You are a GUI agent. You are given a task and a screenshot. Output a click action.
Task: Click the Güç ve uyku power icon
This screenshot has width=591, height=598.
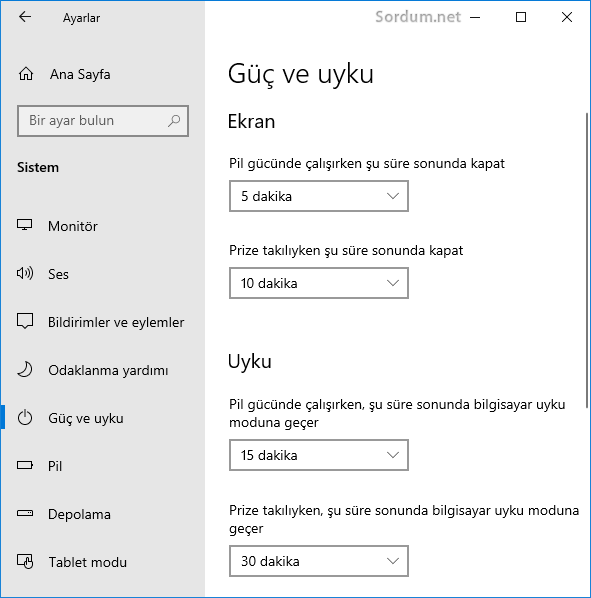(x=25, y=418)
